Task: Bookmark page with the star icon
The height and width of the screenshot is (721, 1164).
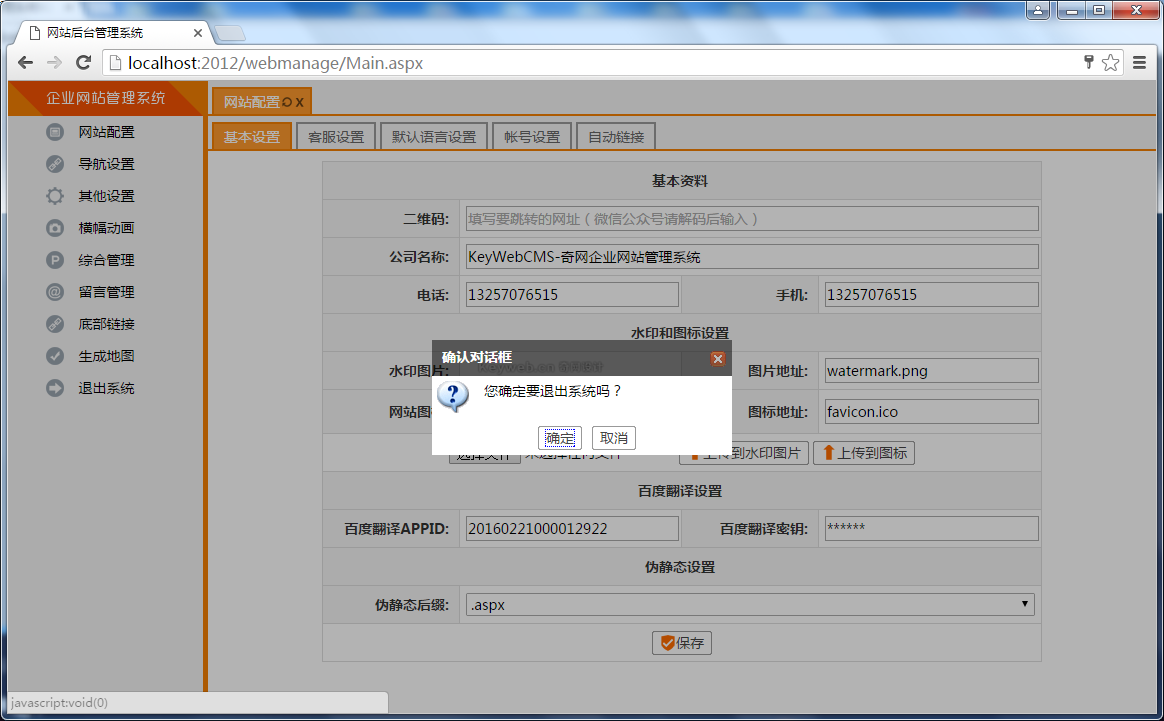Action: pyautogui.click(x=1111, y=62)
